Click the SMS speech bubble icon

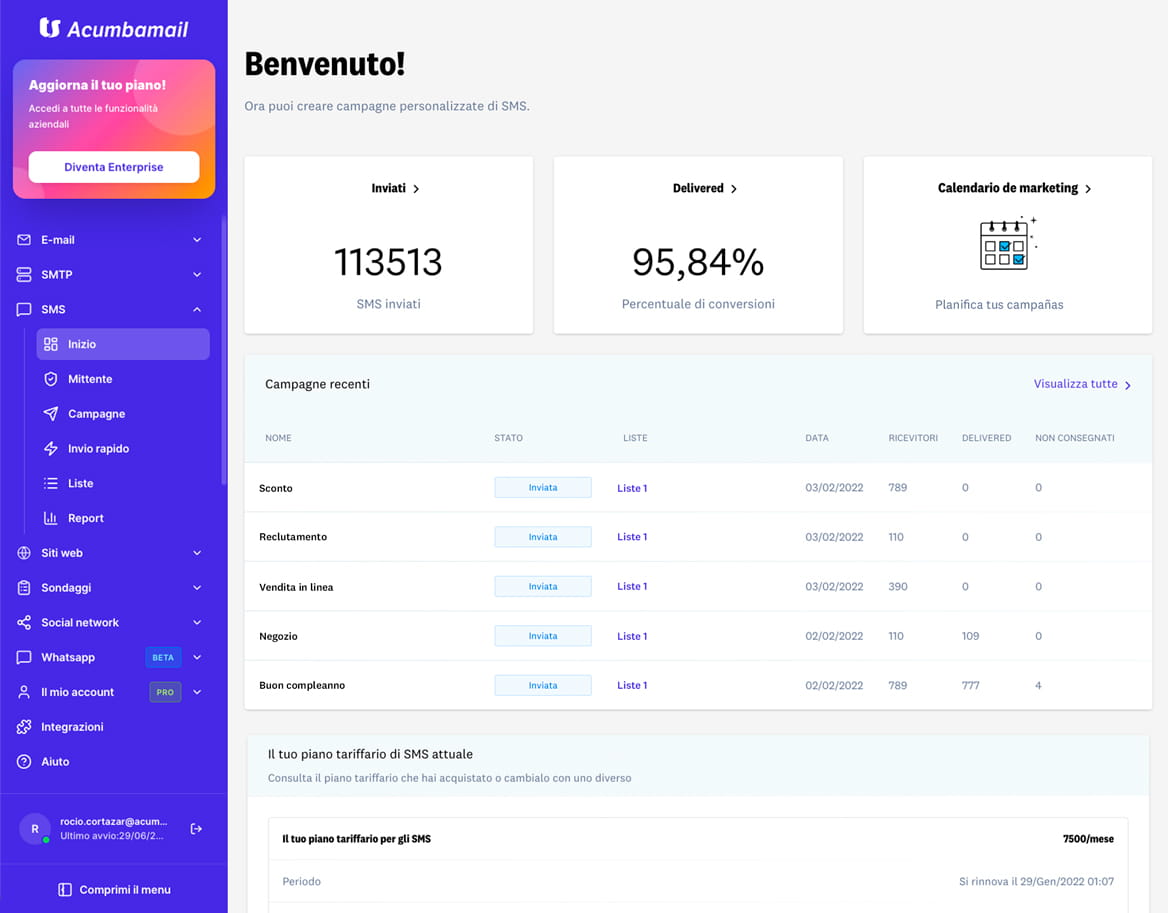pos(24,309)
